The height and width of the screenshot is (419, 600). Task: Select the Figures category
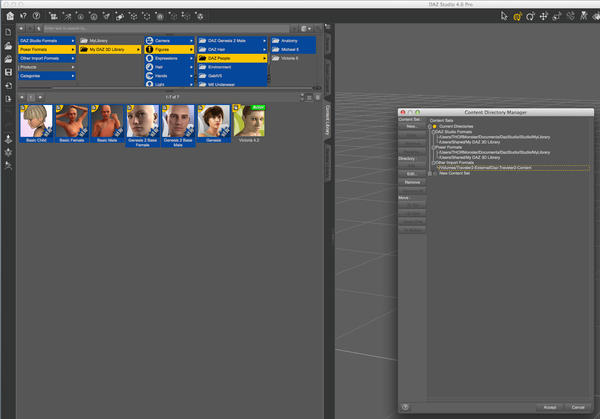click(x=169, y=49)
